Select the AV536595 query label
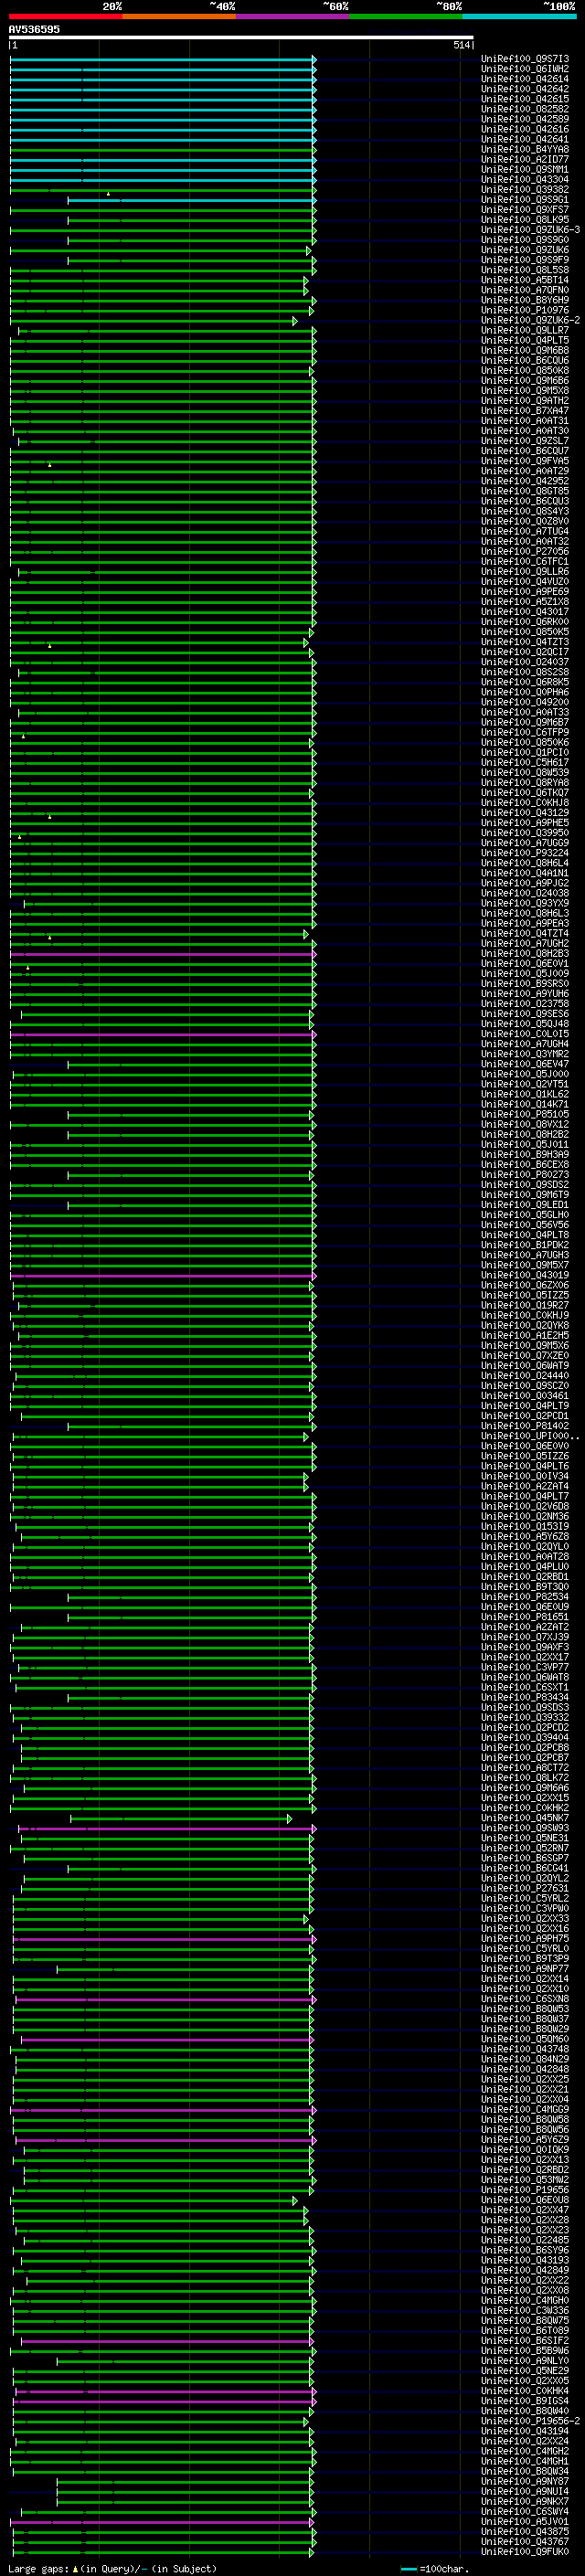Screen dimensions: 585x2576 click(x=34, y=29)
